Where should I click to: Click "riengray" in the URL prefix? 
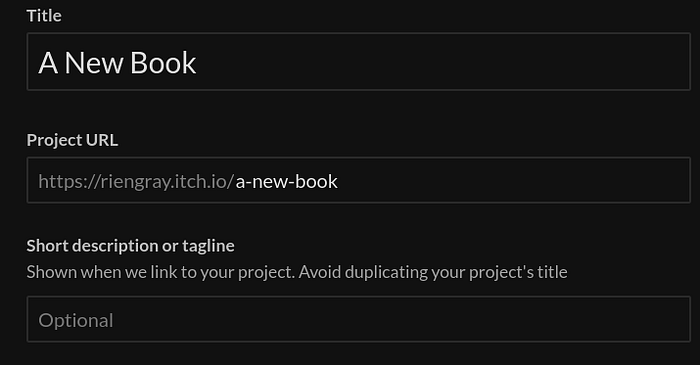[x=136, y=182]
